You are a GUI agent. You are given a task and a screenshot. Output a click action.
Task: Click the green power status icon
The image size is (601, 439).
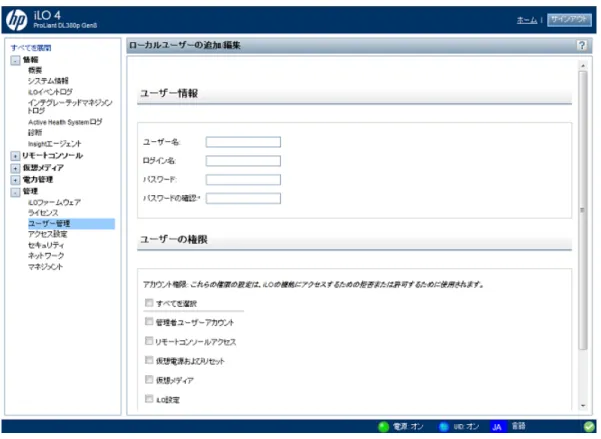383,426
